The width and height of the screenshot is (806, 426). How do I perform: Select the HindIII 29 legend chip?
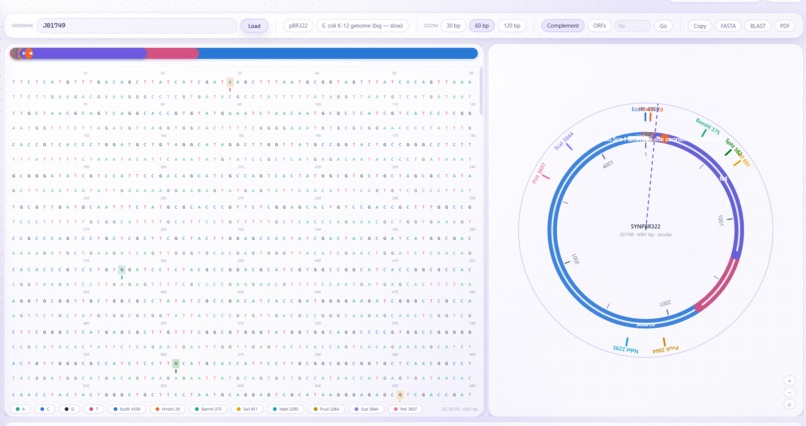coord(166,409)
